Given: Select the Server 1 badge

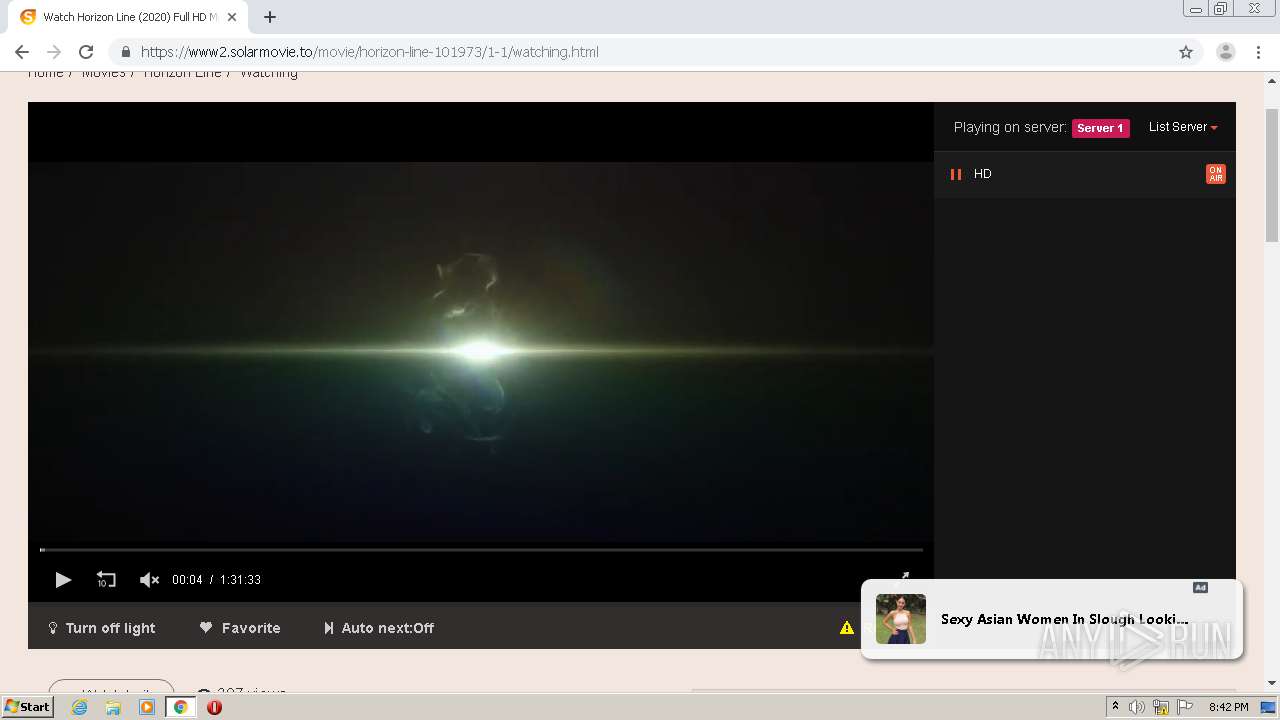Looking at the screenshot, I should click(x=1101, y=128).
